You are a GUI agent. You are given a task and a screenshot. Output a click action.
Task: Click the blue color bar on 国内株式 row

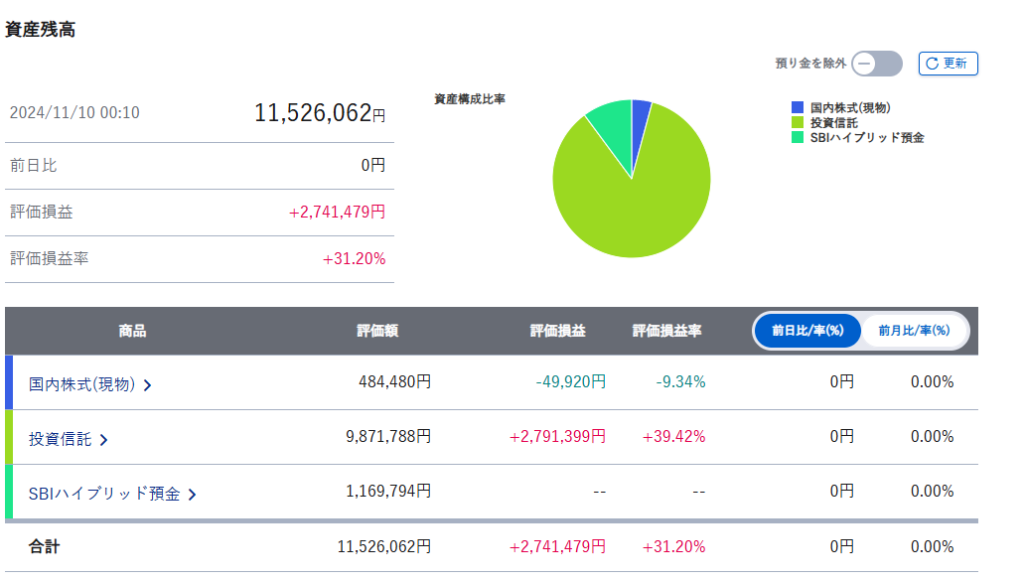pos(9,382)
